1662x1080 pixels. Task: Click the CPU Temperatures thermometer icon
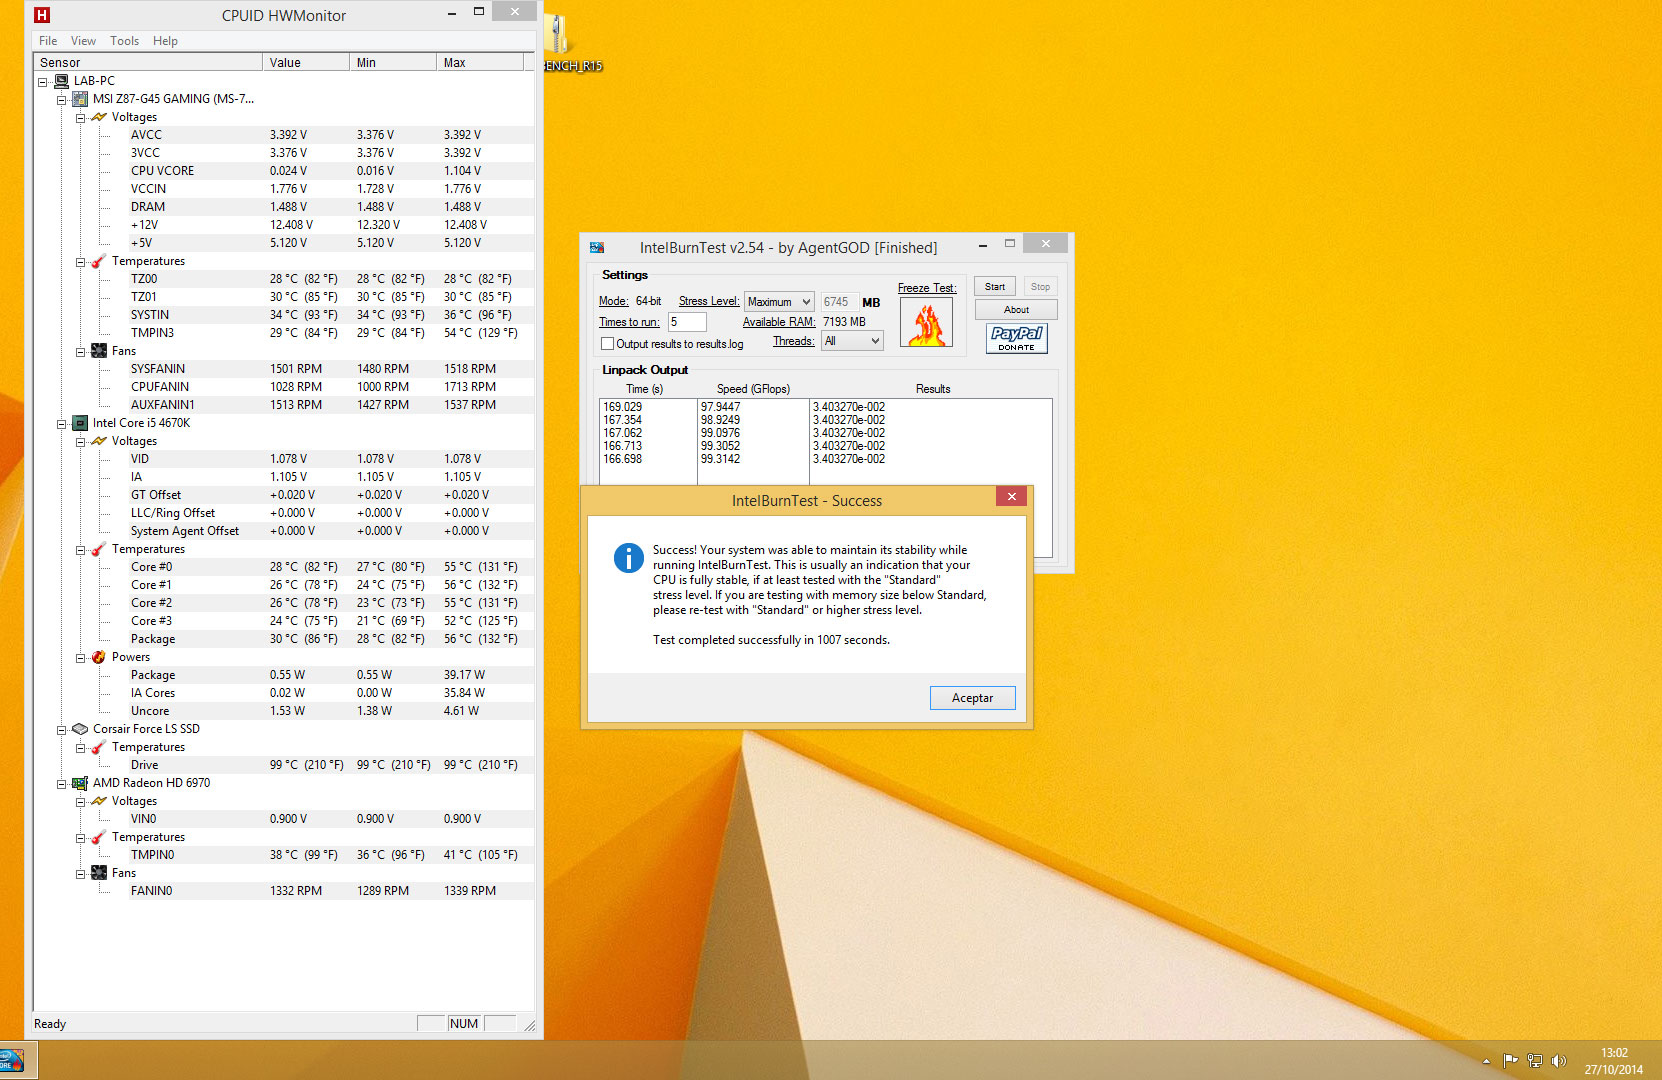coord(99,549)
